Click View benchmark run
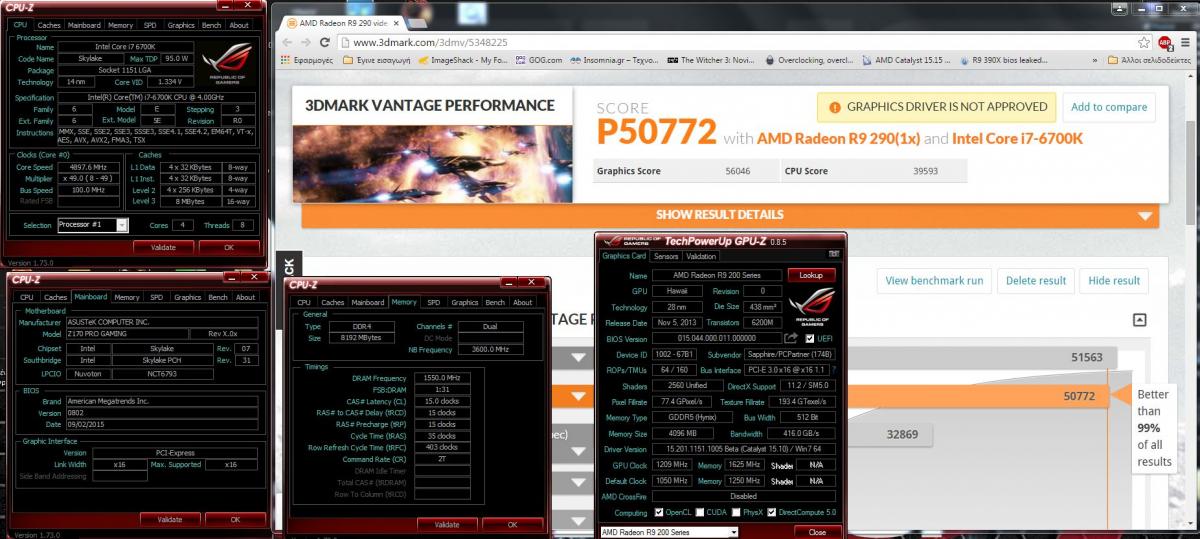Image resolution: width=1200 pixels, height=539 pixels. (x=934, y=281)
